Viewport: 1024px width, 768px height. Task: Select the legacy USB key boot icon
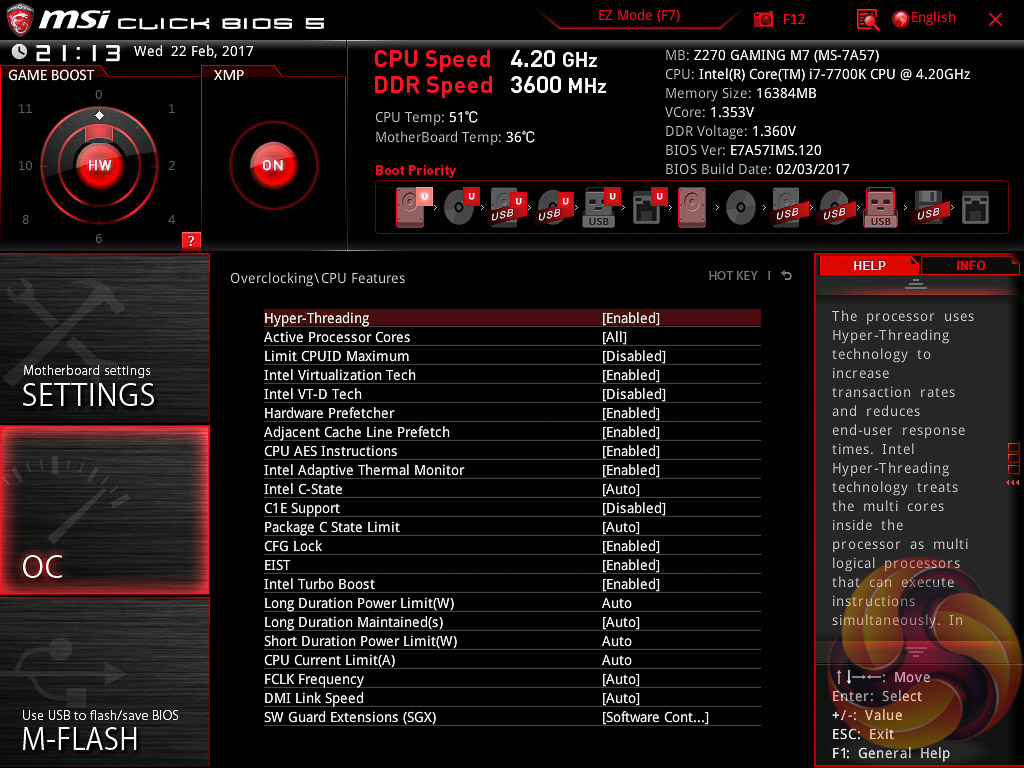point(880,208)
